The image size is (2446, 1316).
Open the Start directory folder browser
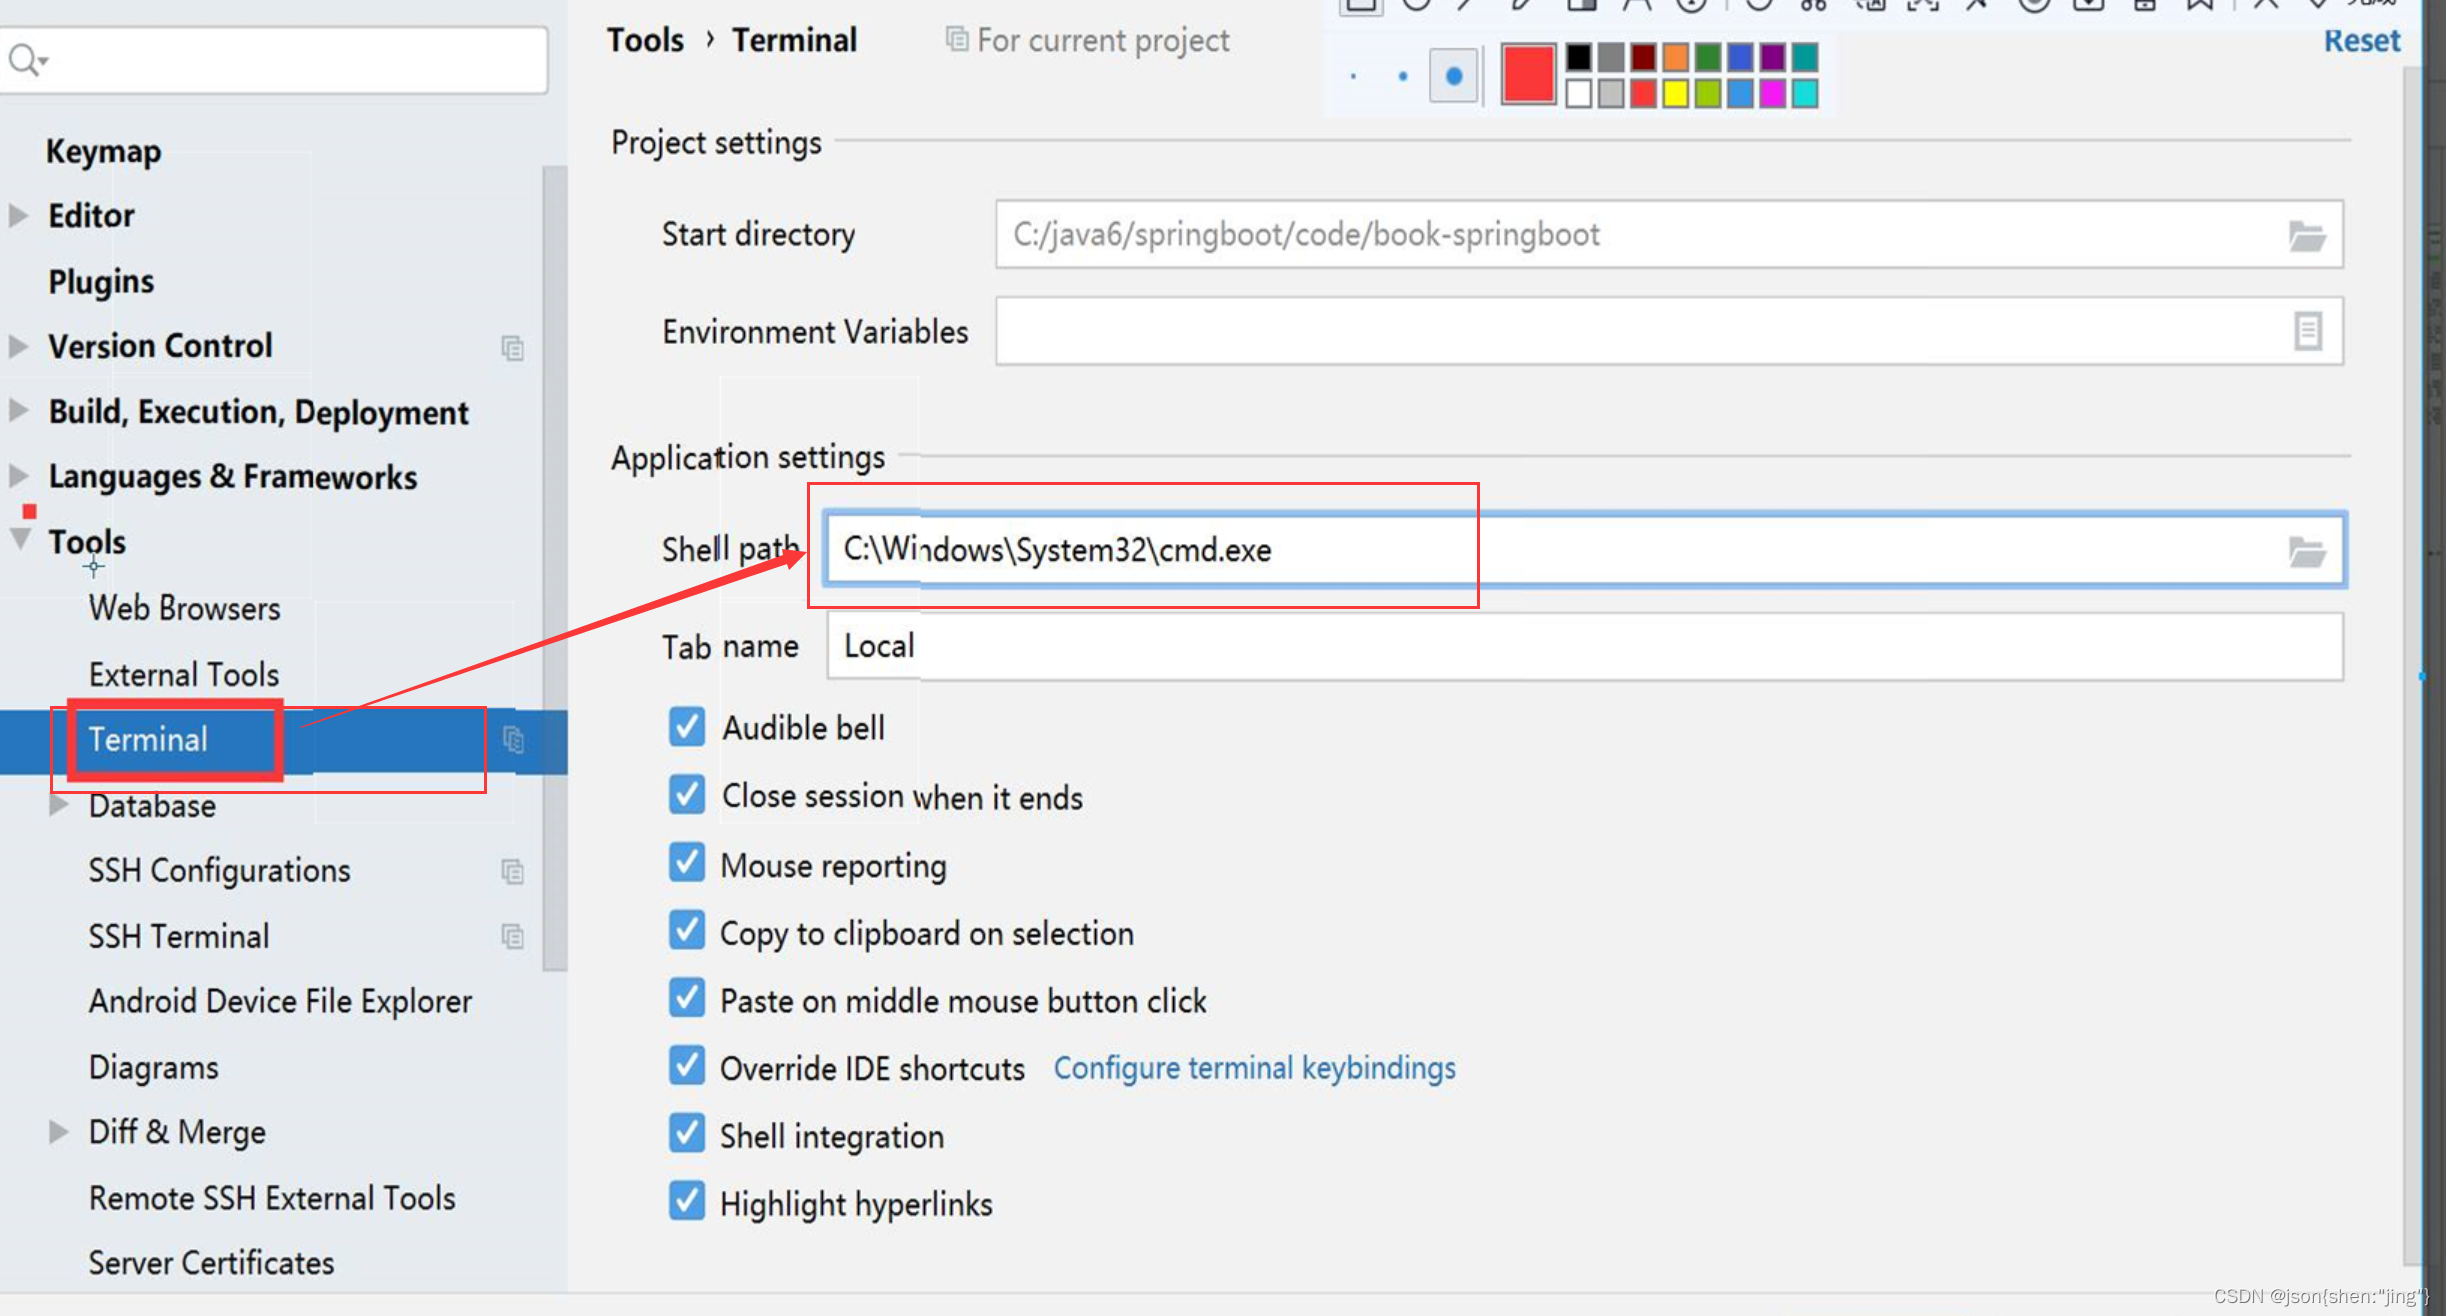(x=2308, y=234)
